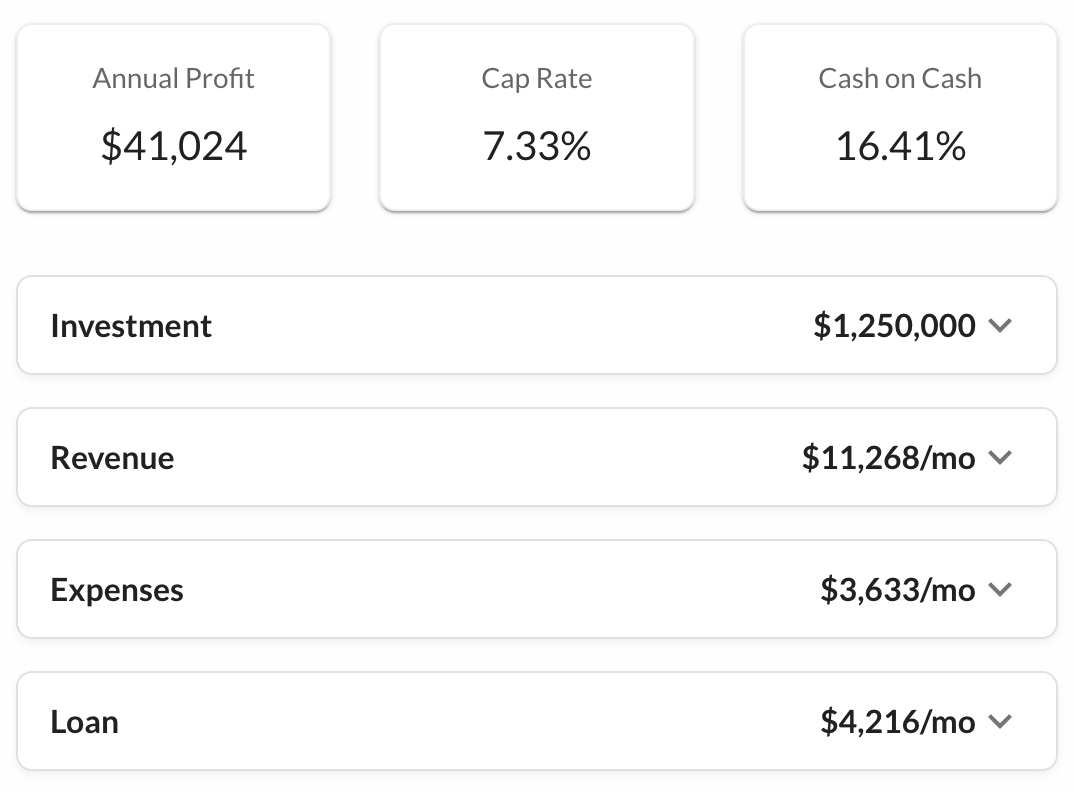The height and width of the screenshot is (792, 1074).
Task: Click the $11,268/mo revenue value
Action: pyautogui.click(x=886, y=457)
